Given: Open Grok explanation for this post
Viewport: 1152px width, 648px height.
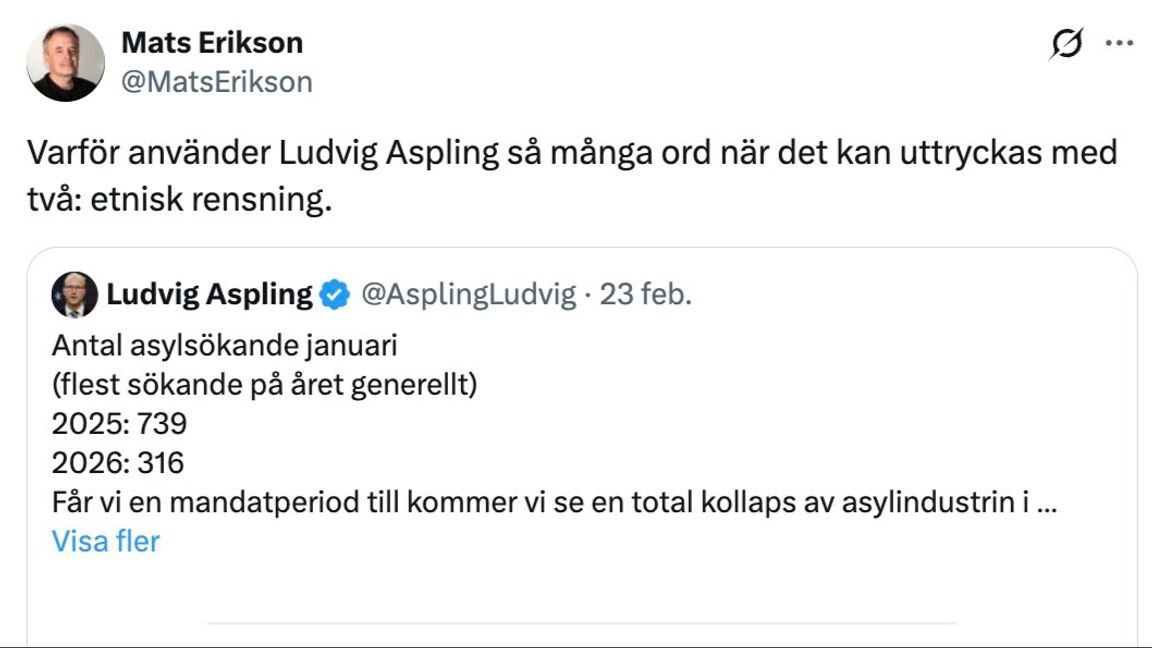Looking at the screenshot, I should click(1064, 44).
